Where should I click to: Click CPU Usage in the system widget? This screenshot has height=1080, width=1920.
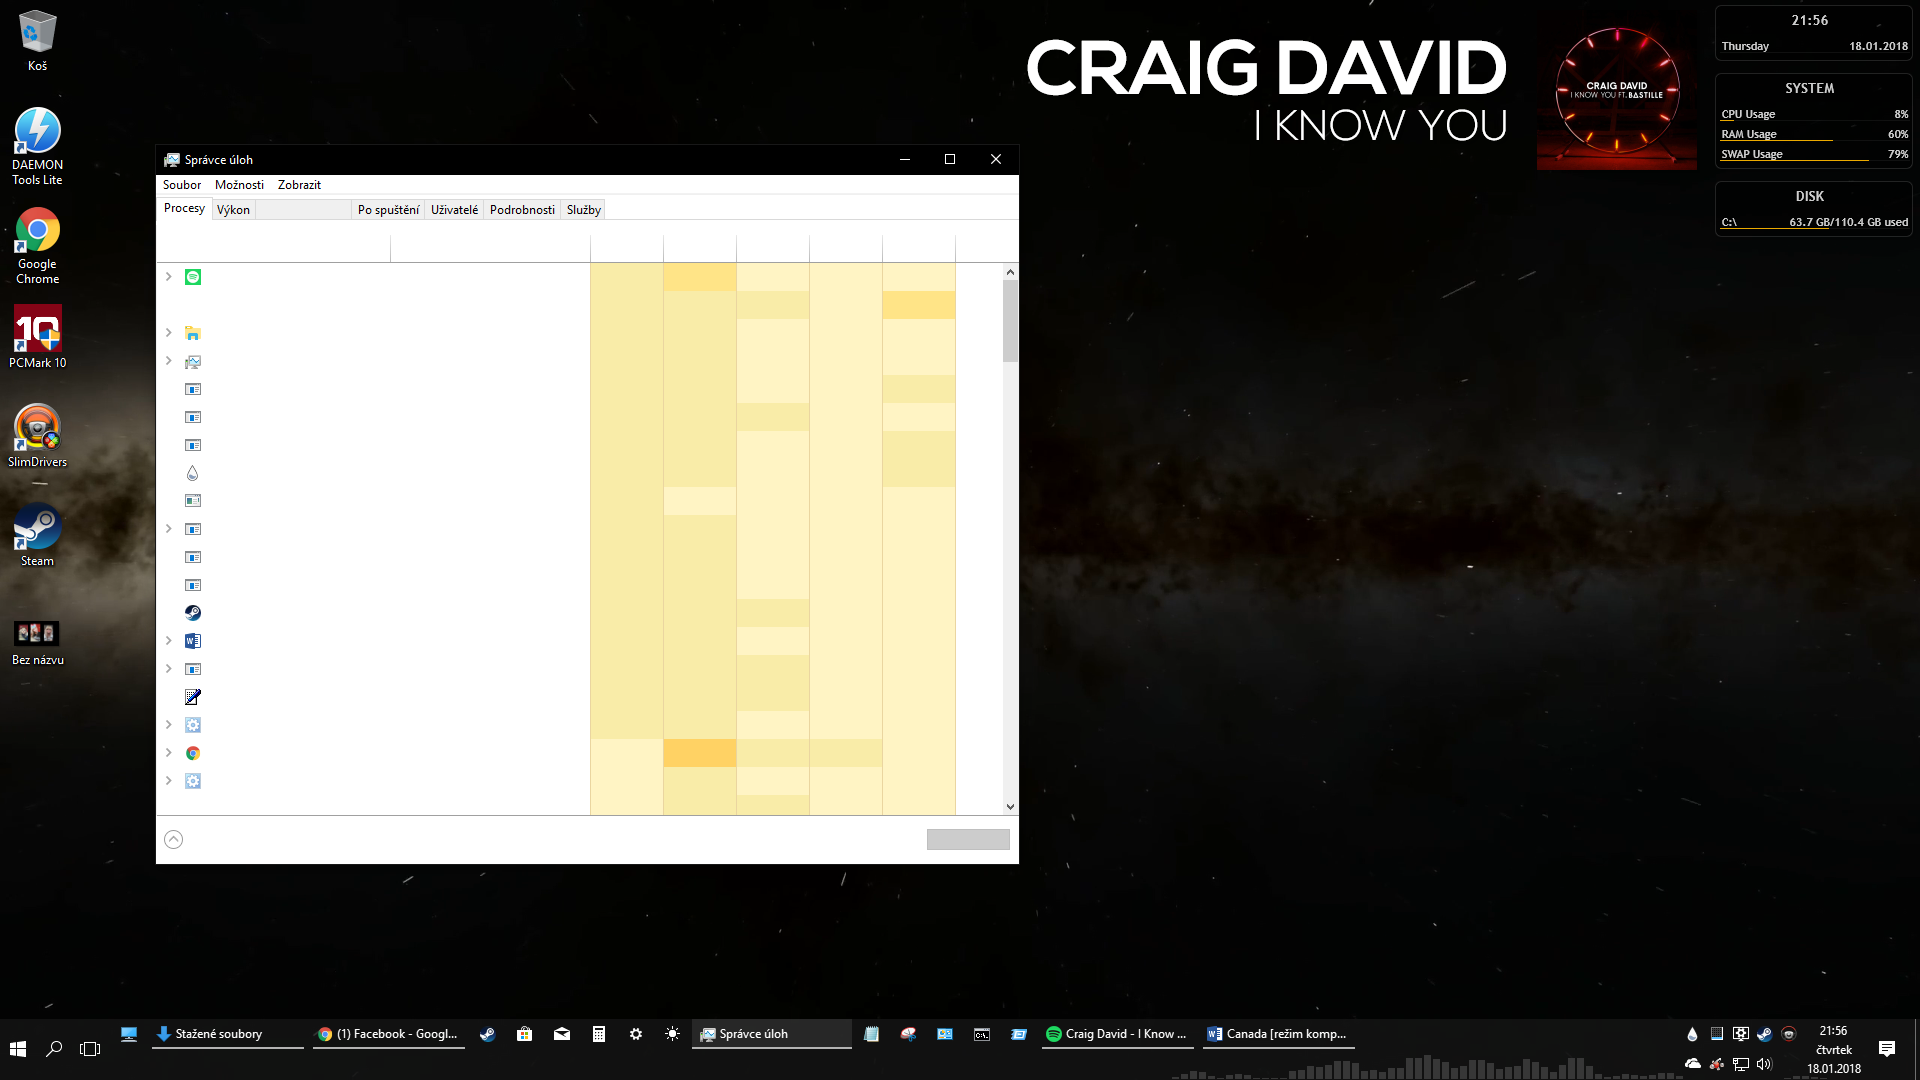click(1748, 114)
